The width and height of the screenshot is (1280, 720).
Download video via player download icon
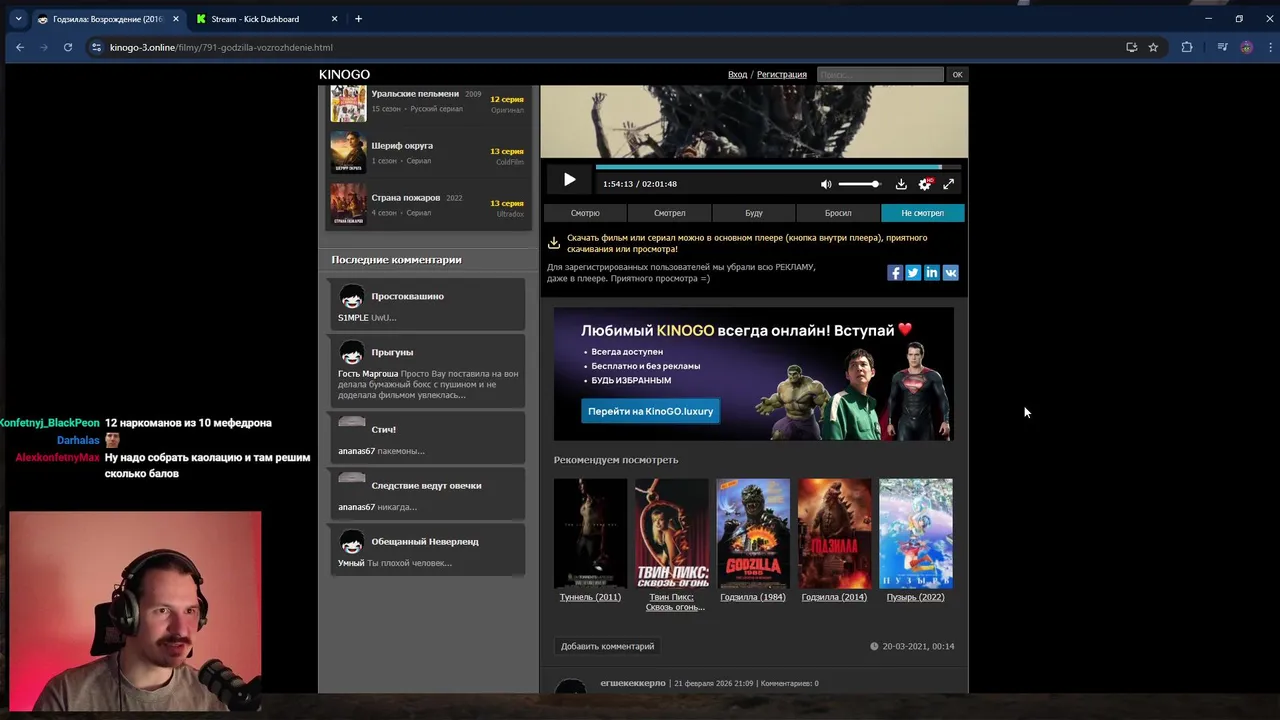pos(901,184)
